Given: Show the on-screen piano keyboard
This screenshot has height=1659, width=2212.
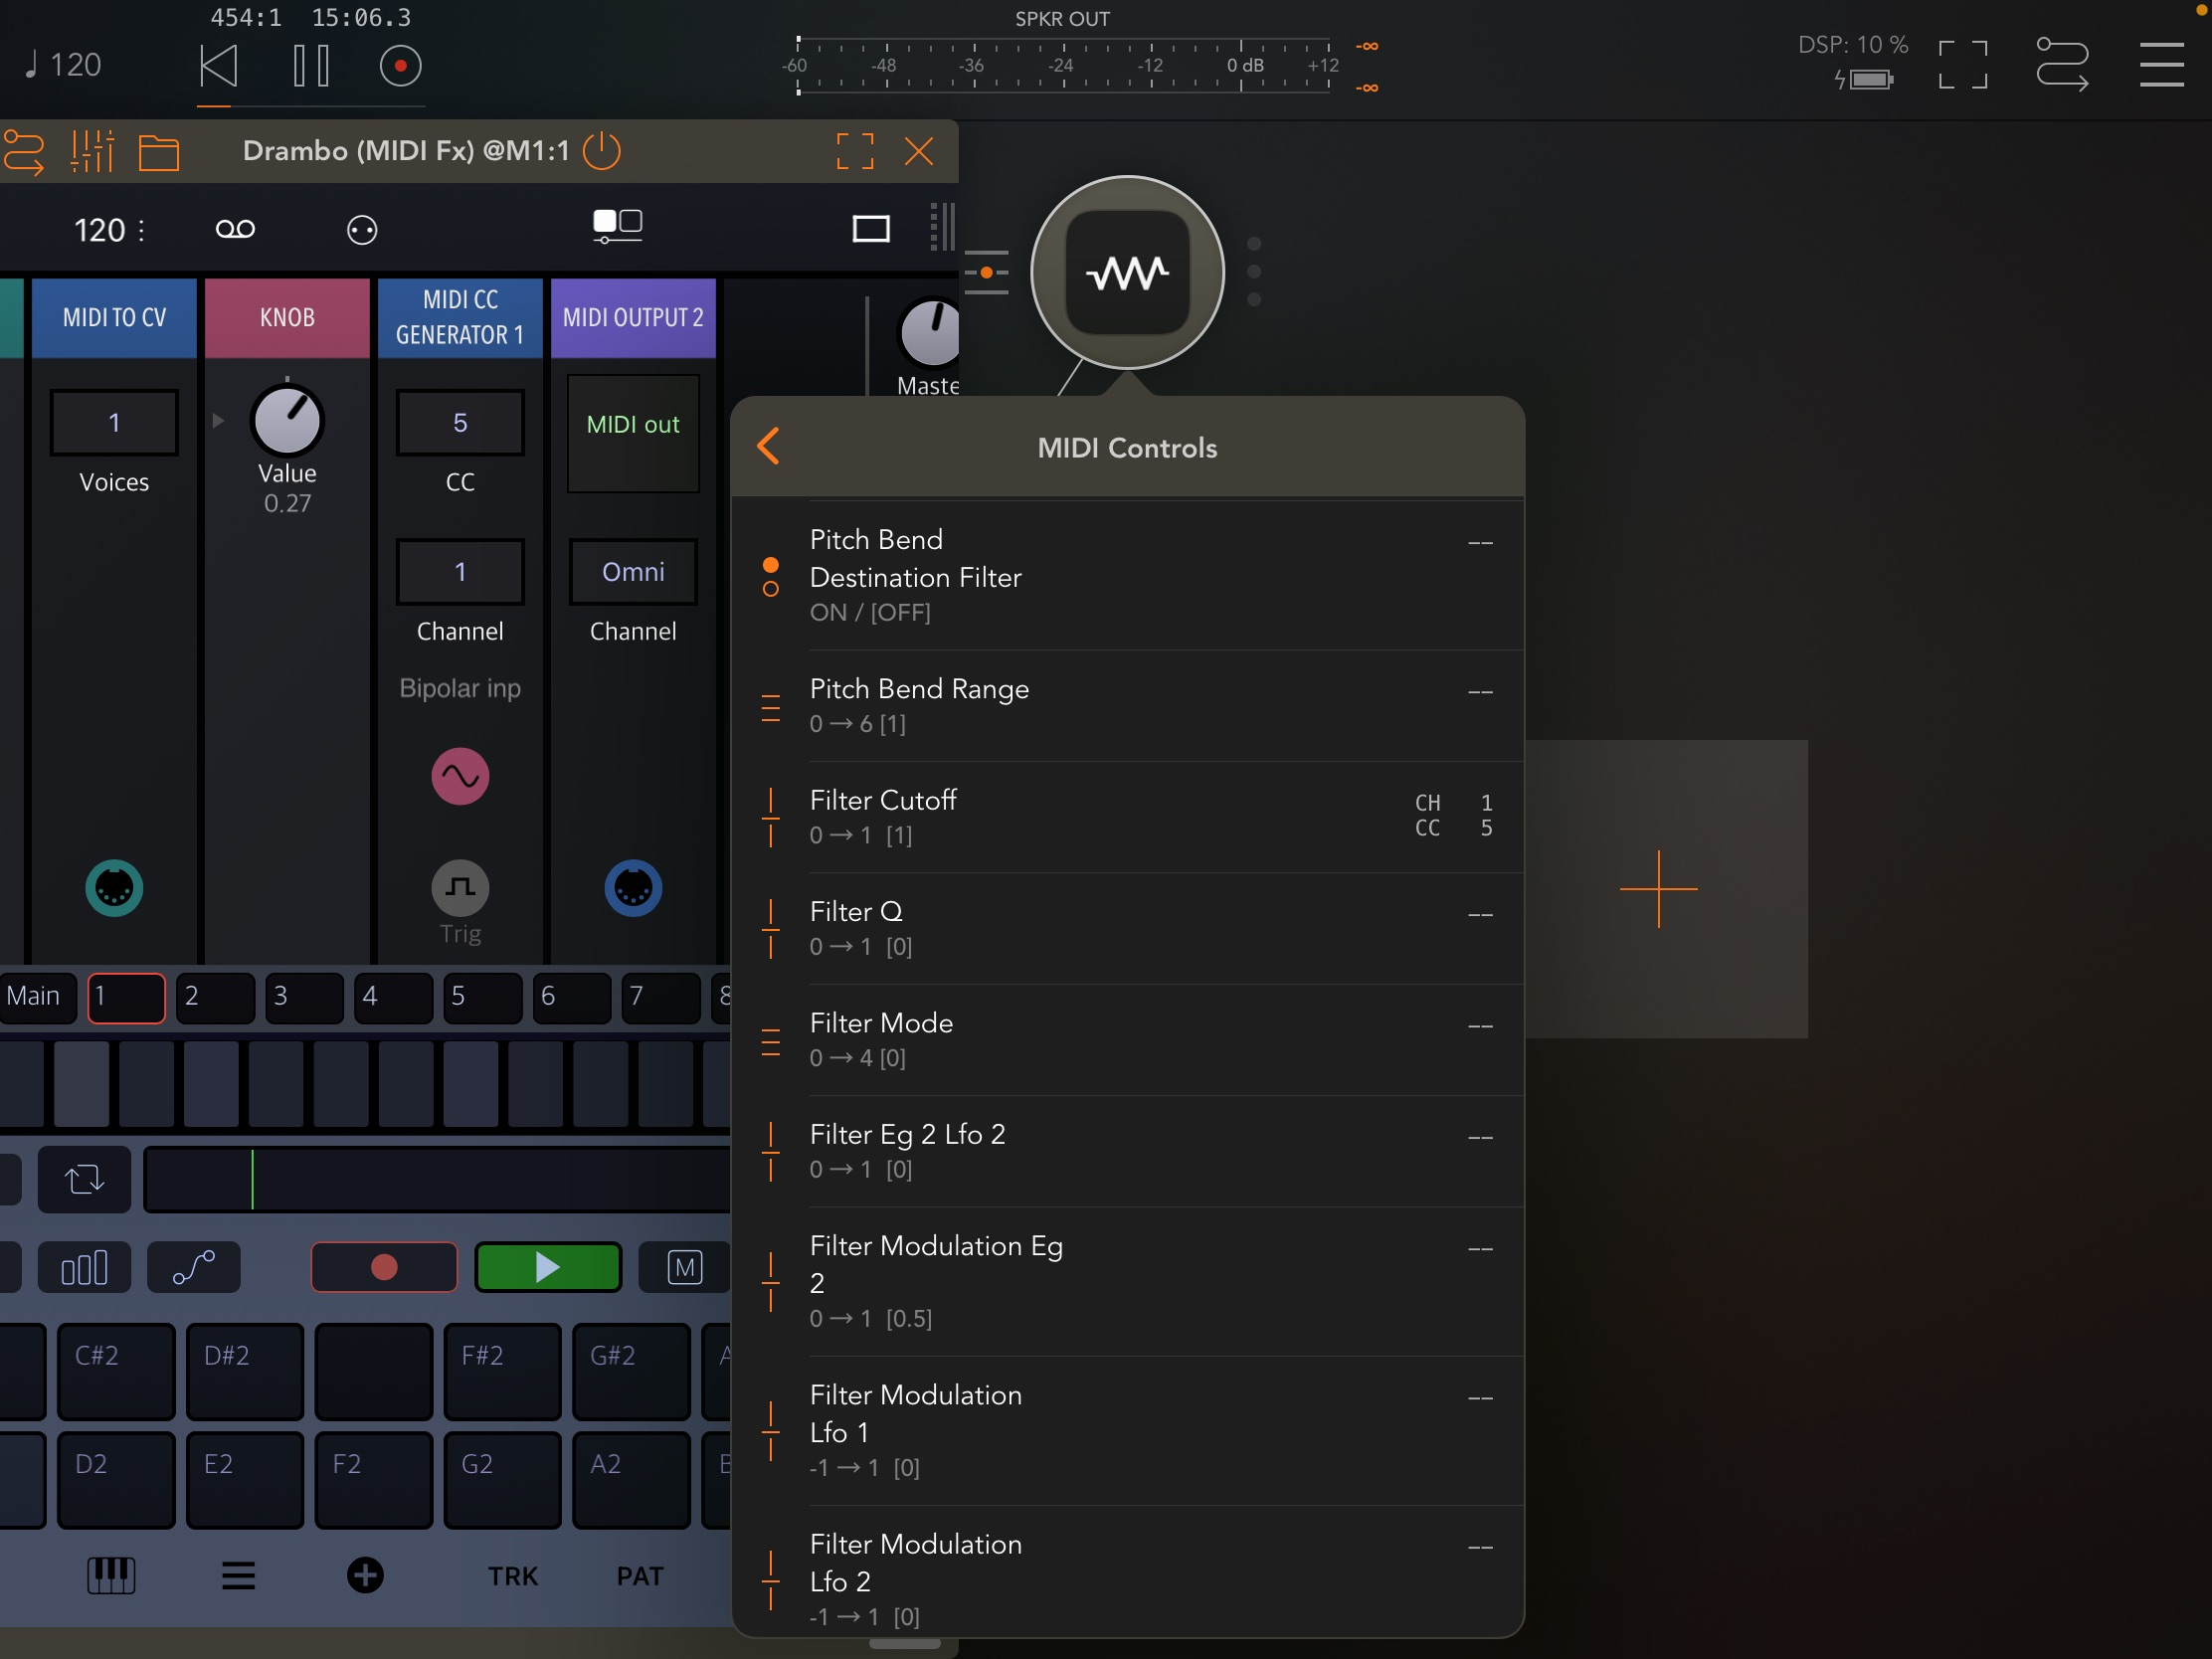Looking at the screenshot, I should click(113, 1575).
